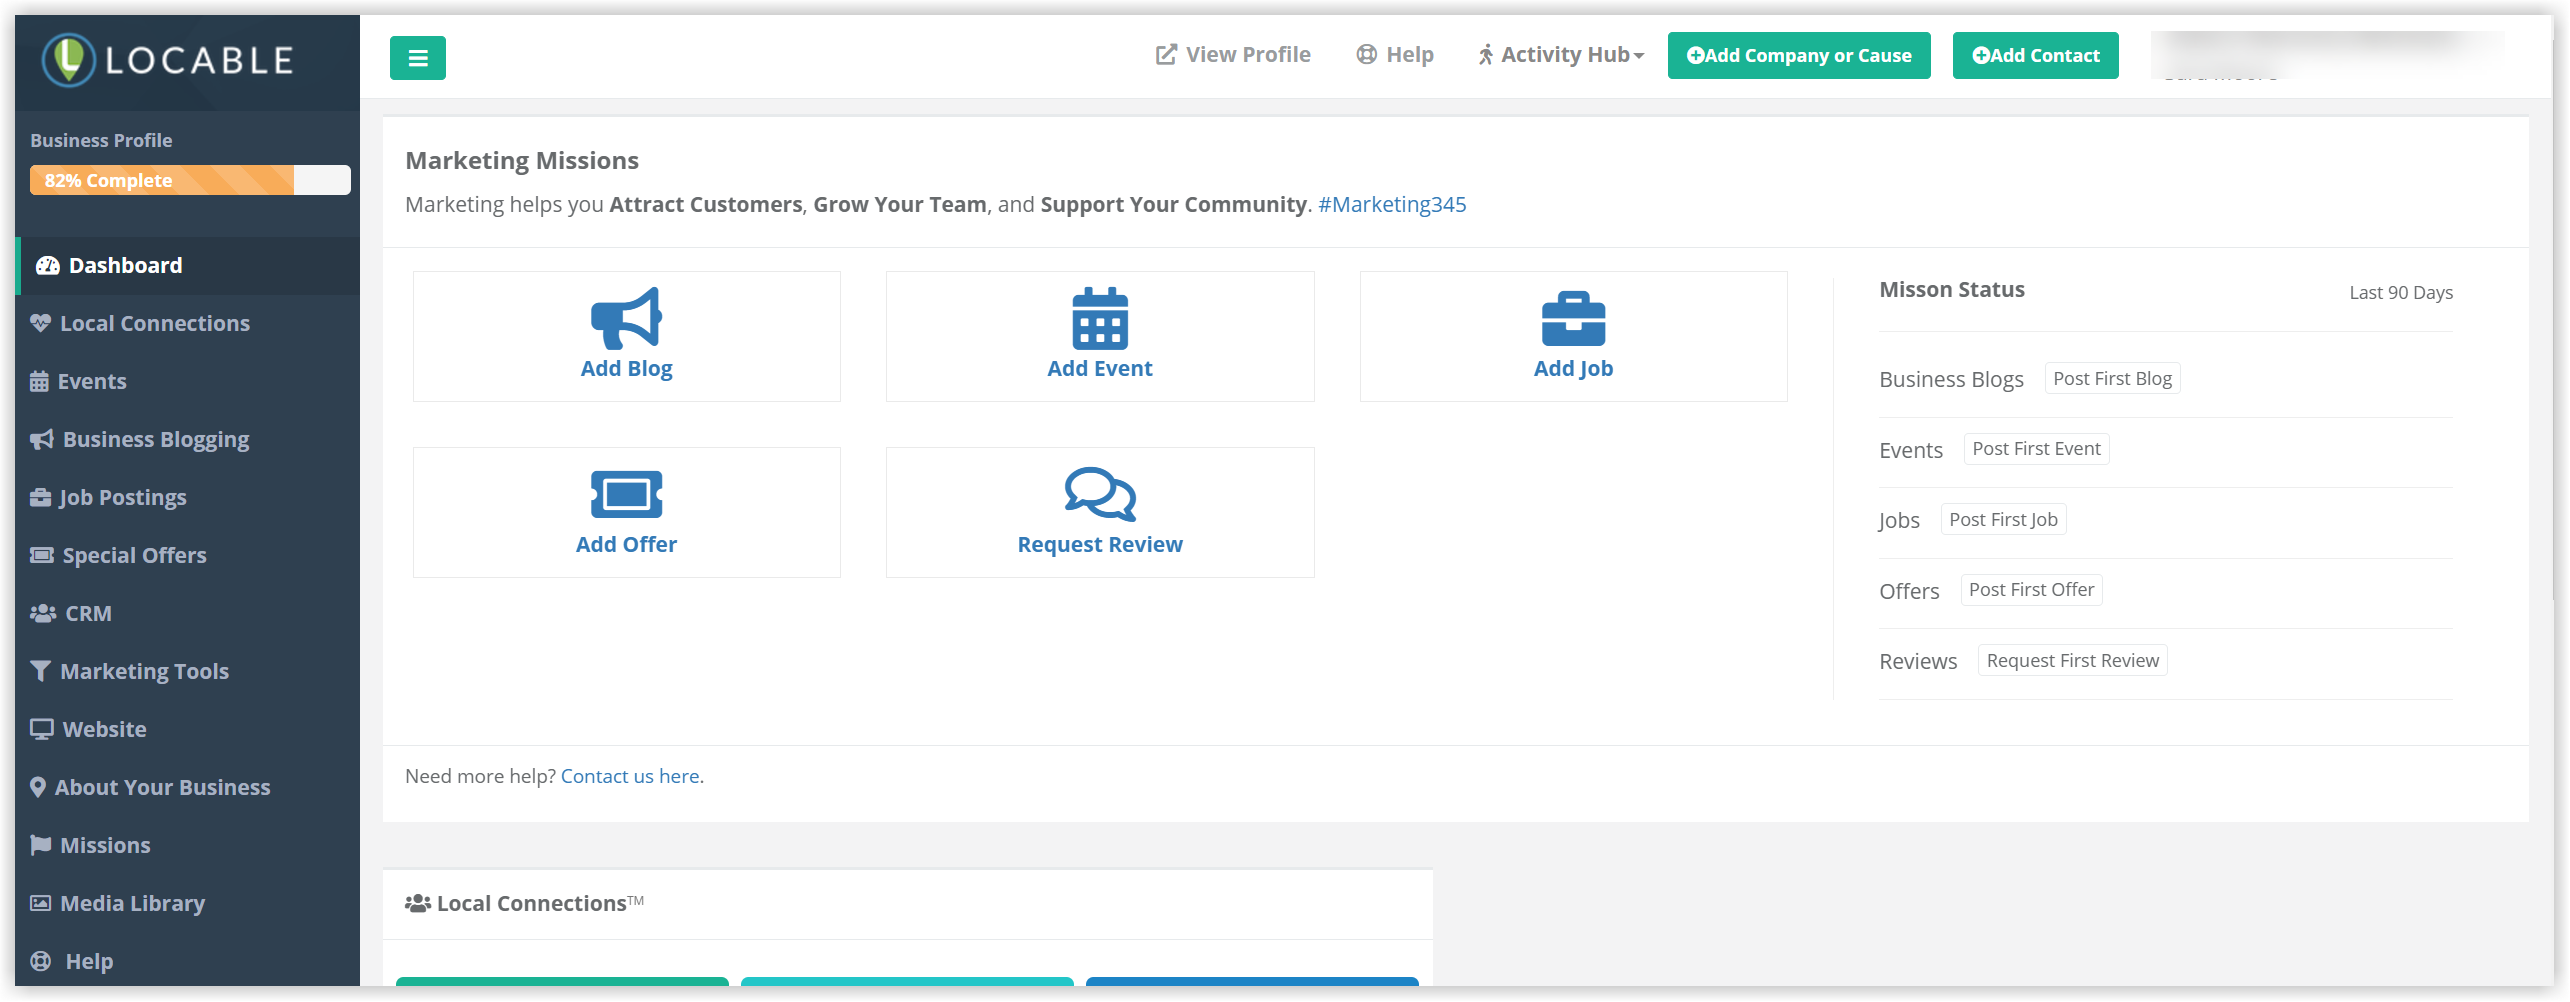Click the Misson Status heading
The height and width of the screenshot is (1002, 2570).
(1952, 290)
